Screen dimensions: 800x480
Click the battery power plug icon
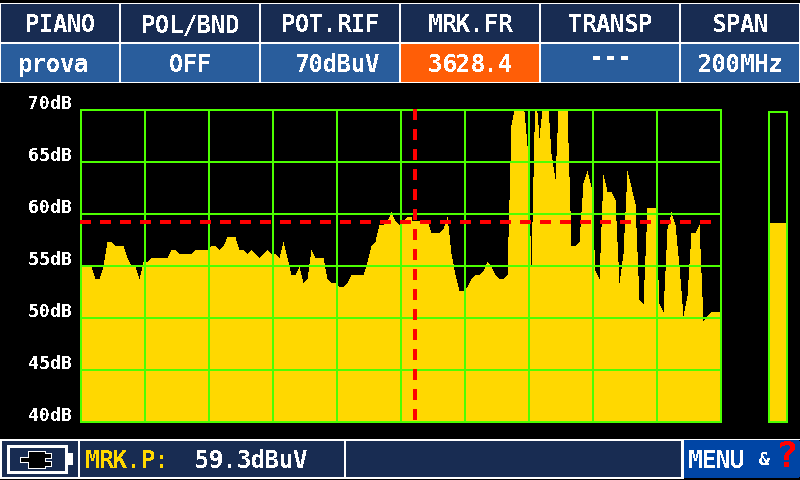point(40,460)
